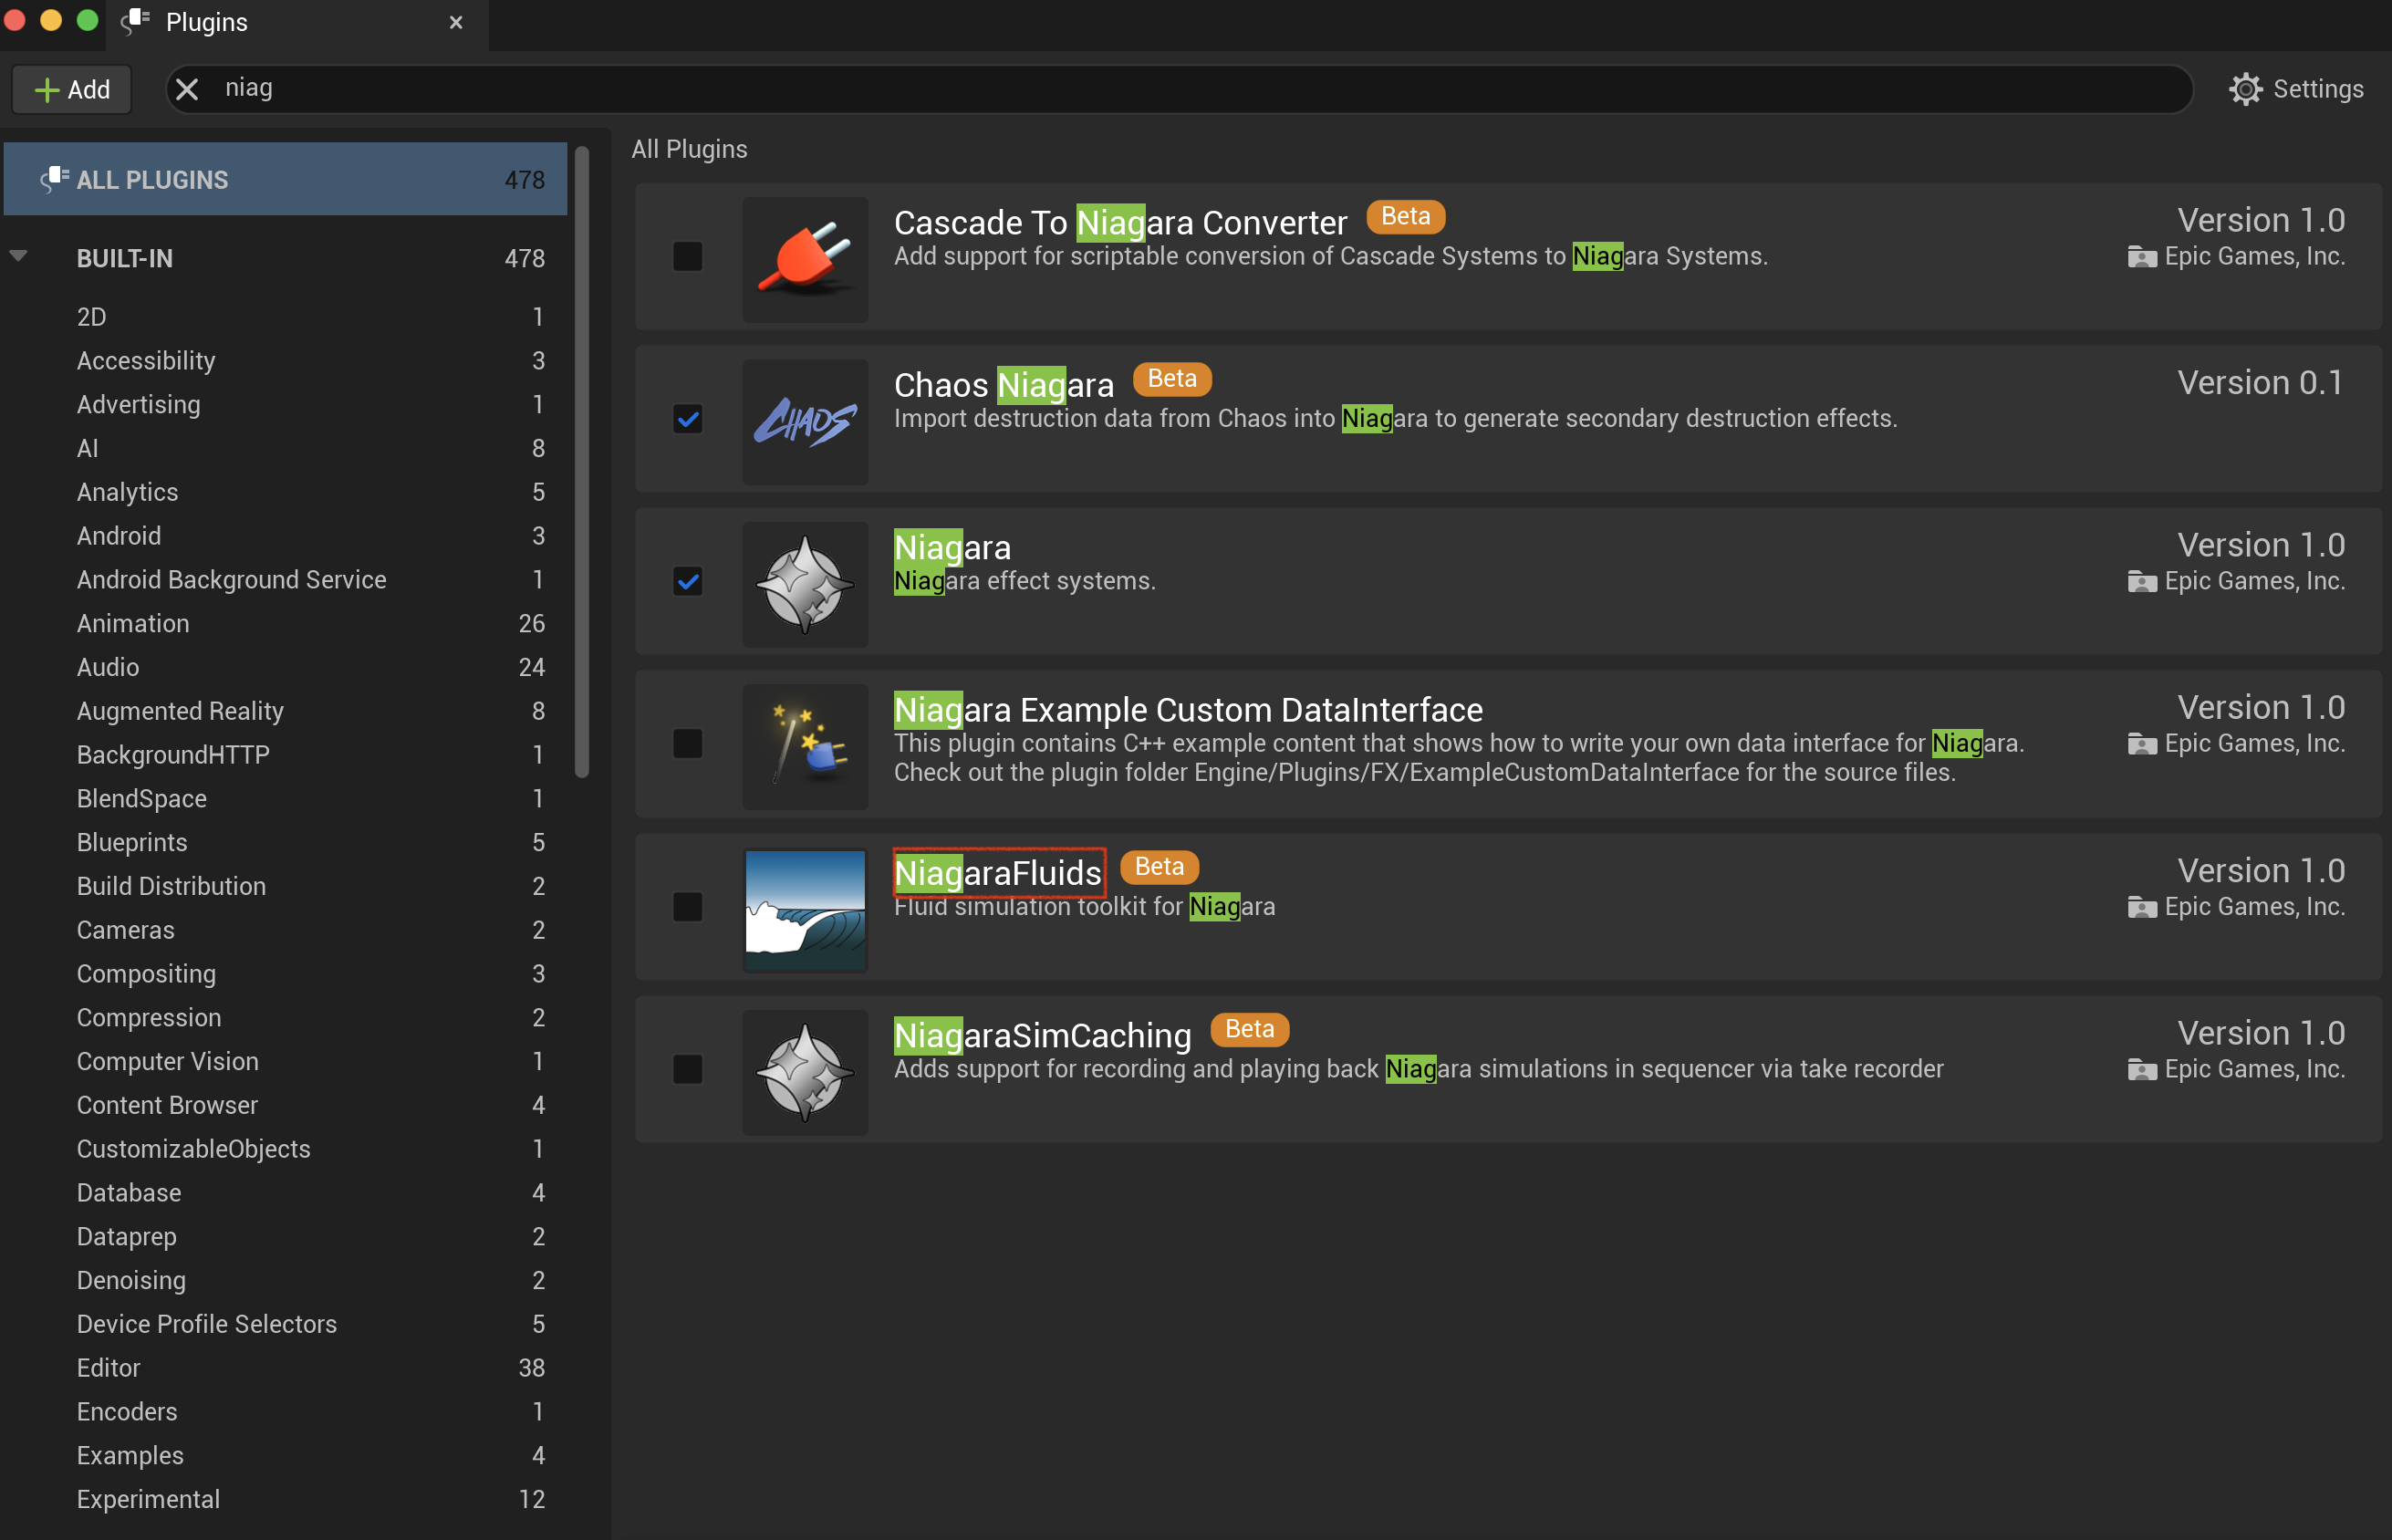Open plugin Settings gear
Screen dimensions: 2392x1540
2296,89
